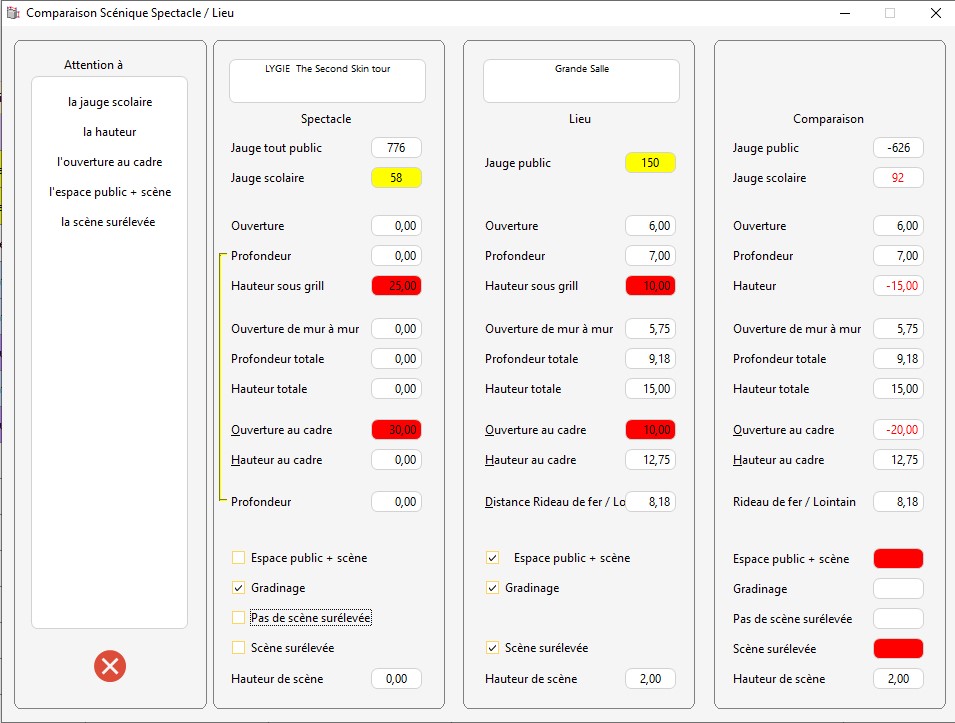This screenshot has height=723, width=955.
Task: Click the red Hauteur sous grill 25,00 field
Action: tap(396, 286)
